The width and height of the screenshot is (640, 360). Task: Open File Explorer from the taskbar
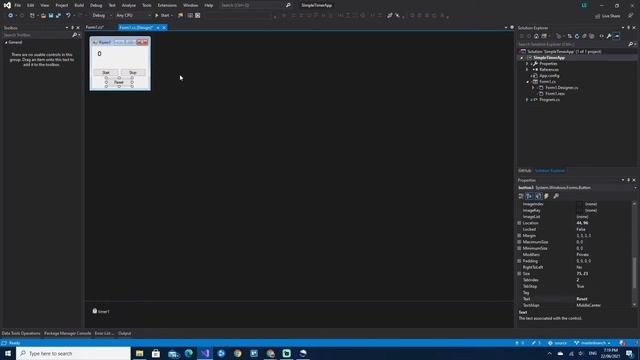point(140,353)
